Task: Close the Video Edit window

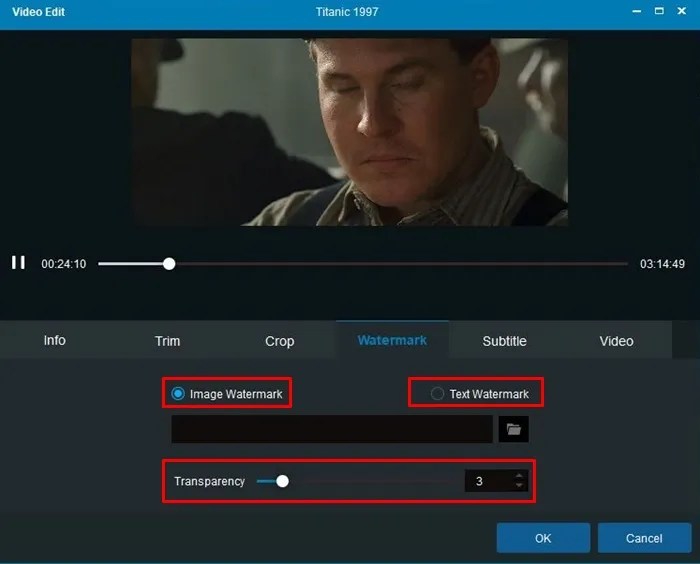Action: point(682,11)
